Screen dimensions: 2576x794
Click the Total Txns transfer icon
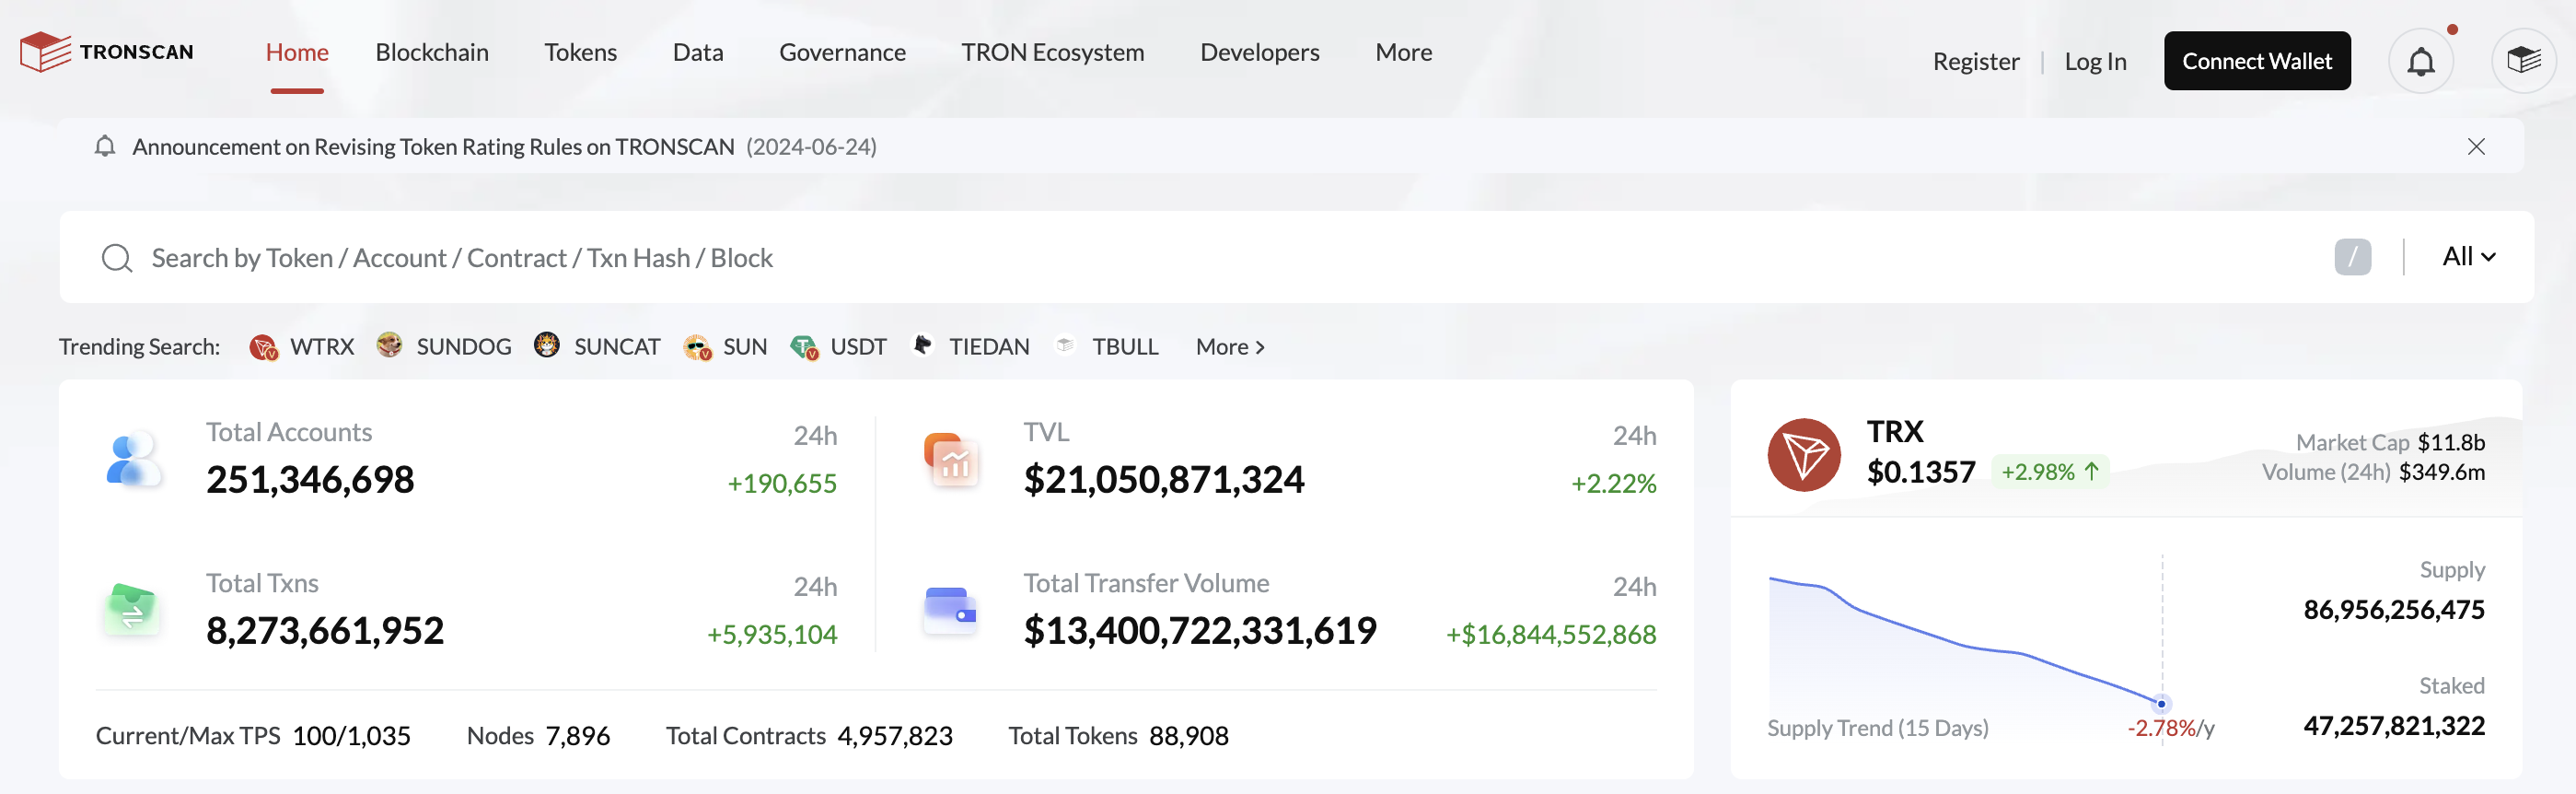coord(132,609)
